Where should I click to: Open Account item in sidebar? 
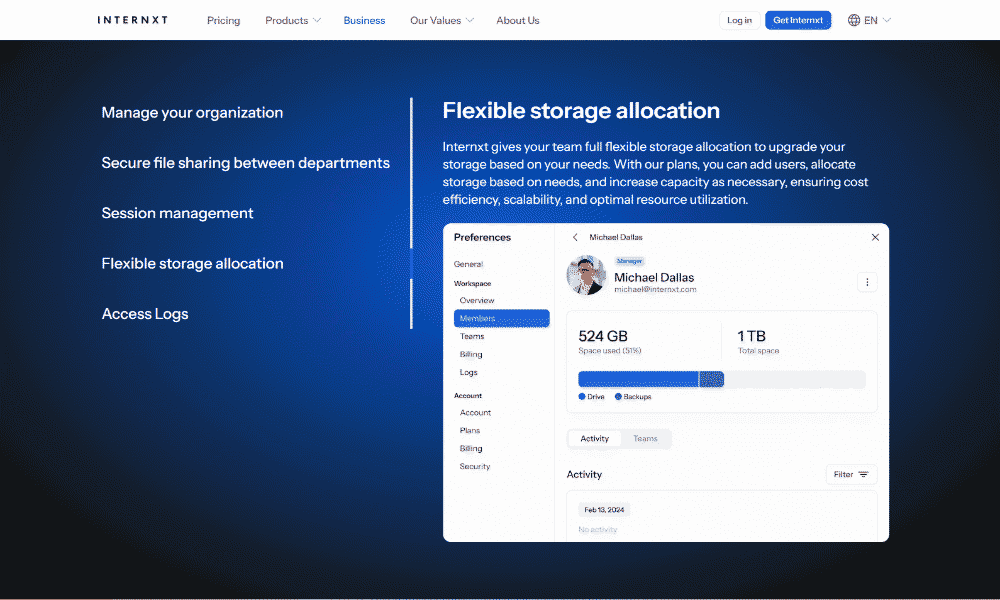click(475, 413)
